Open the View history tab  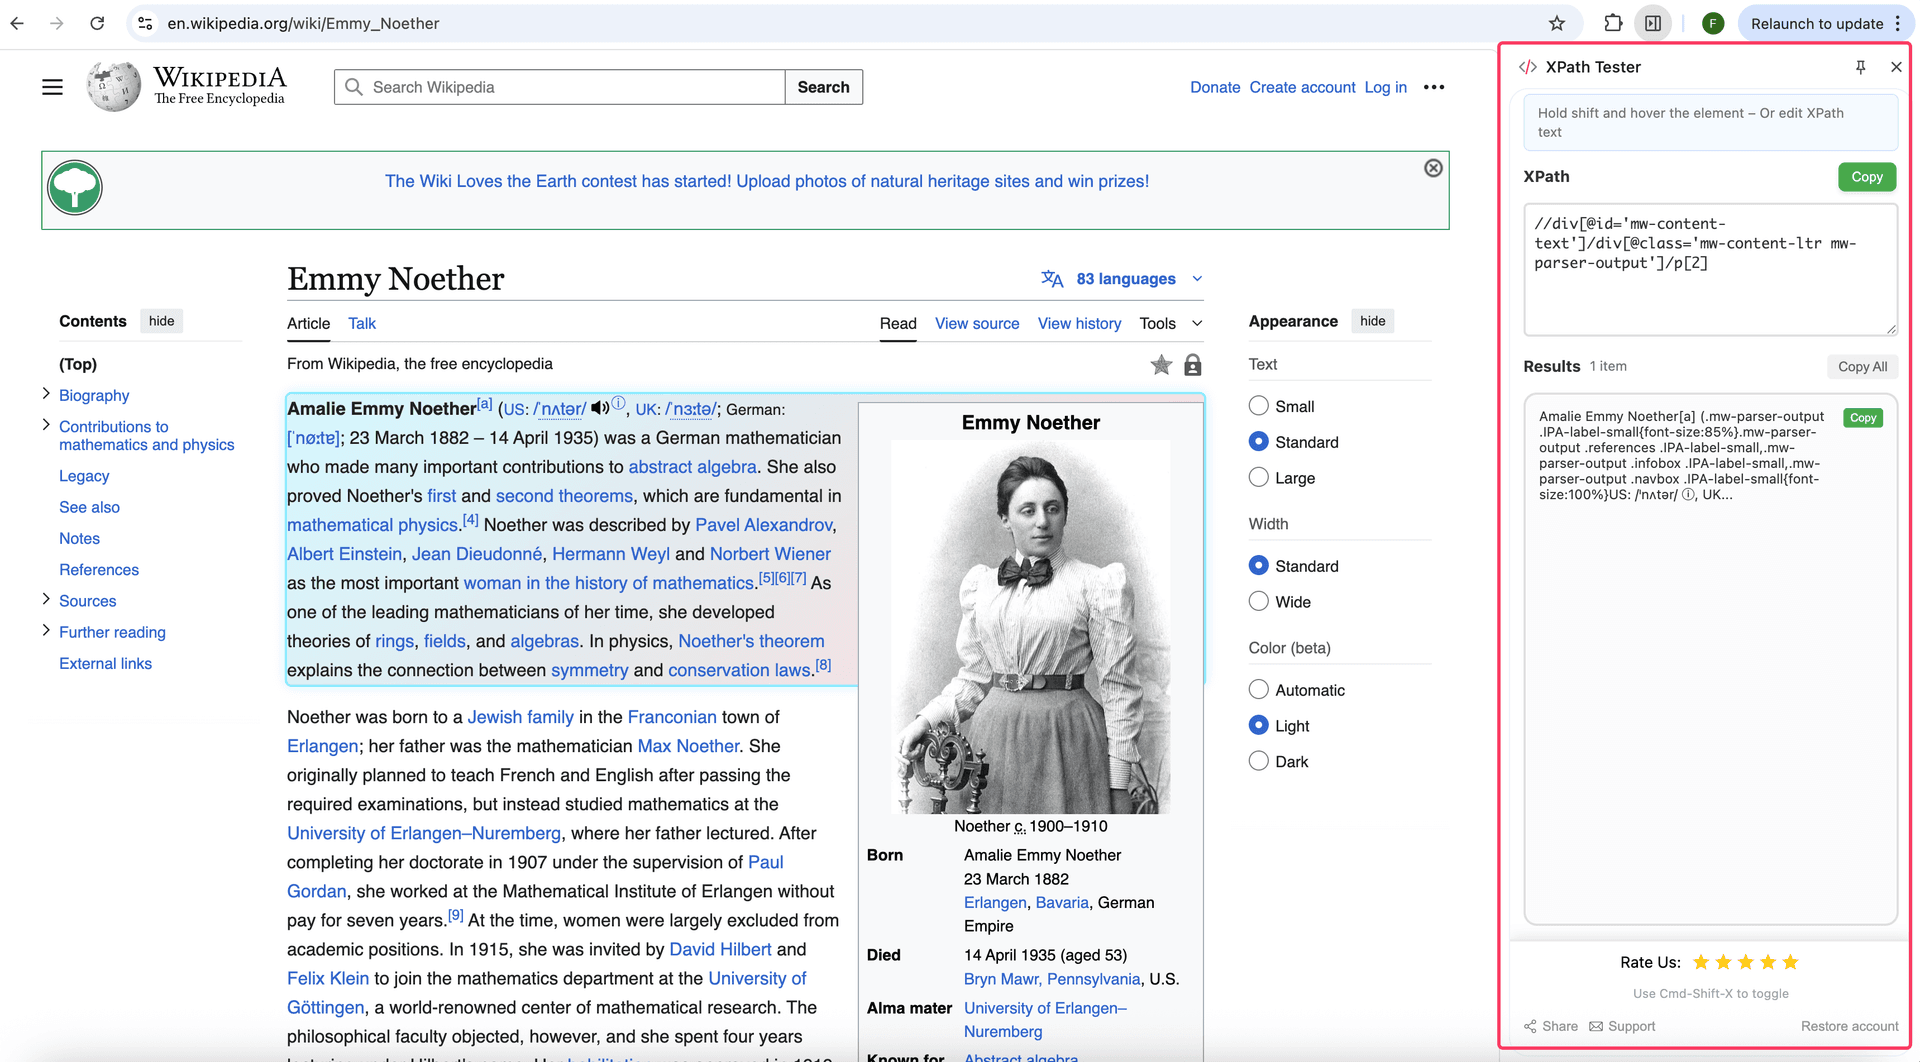tap(1079, 323)
